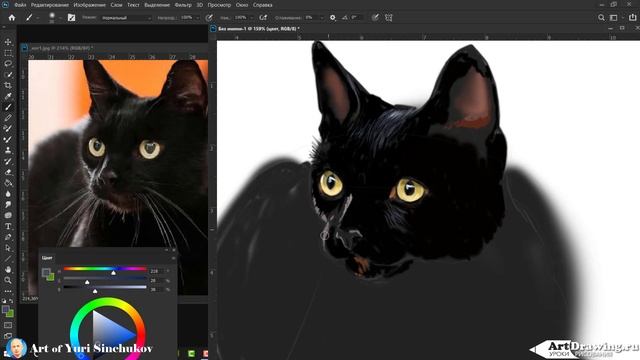Open the brush preset picker dropdown
The image size is (640, 360).
[60, 18]
